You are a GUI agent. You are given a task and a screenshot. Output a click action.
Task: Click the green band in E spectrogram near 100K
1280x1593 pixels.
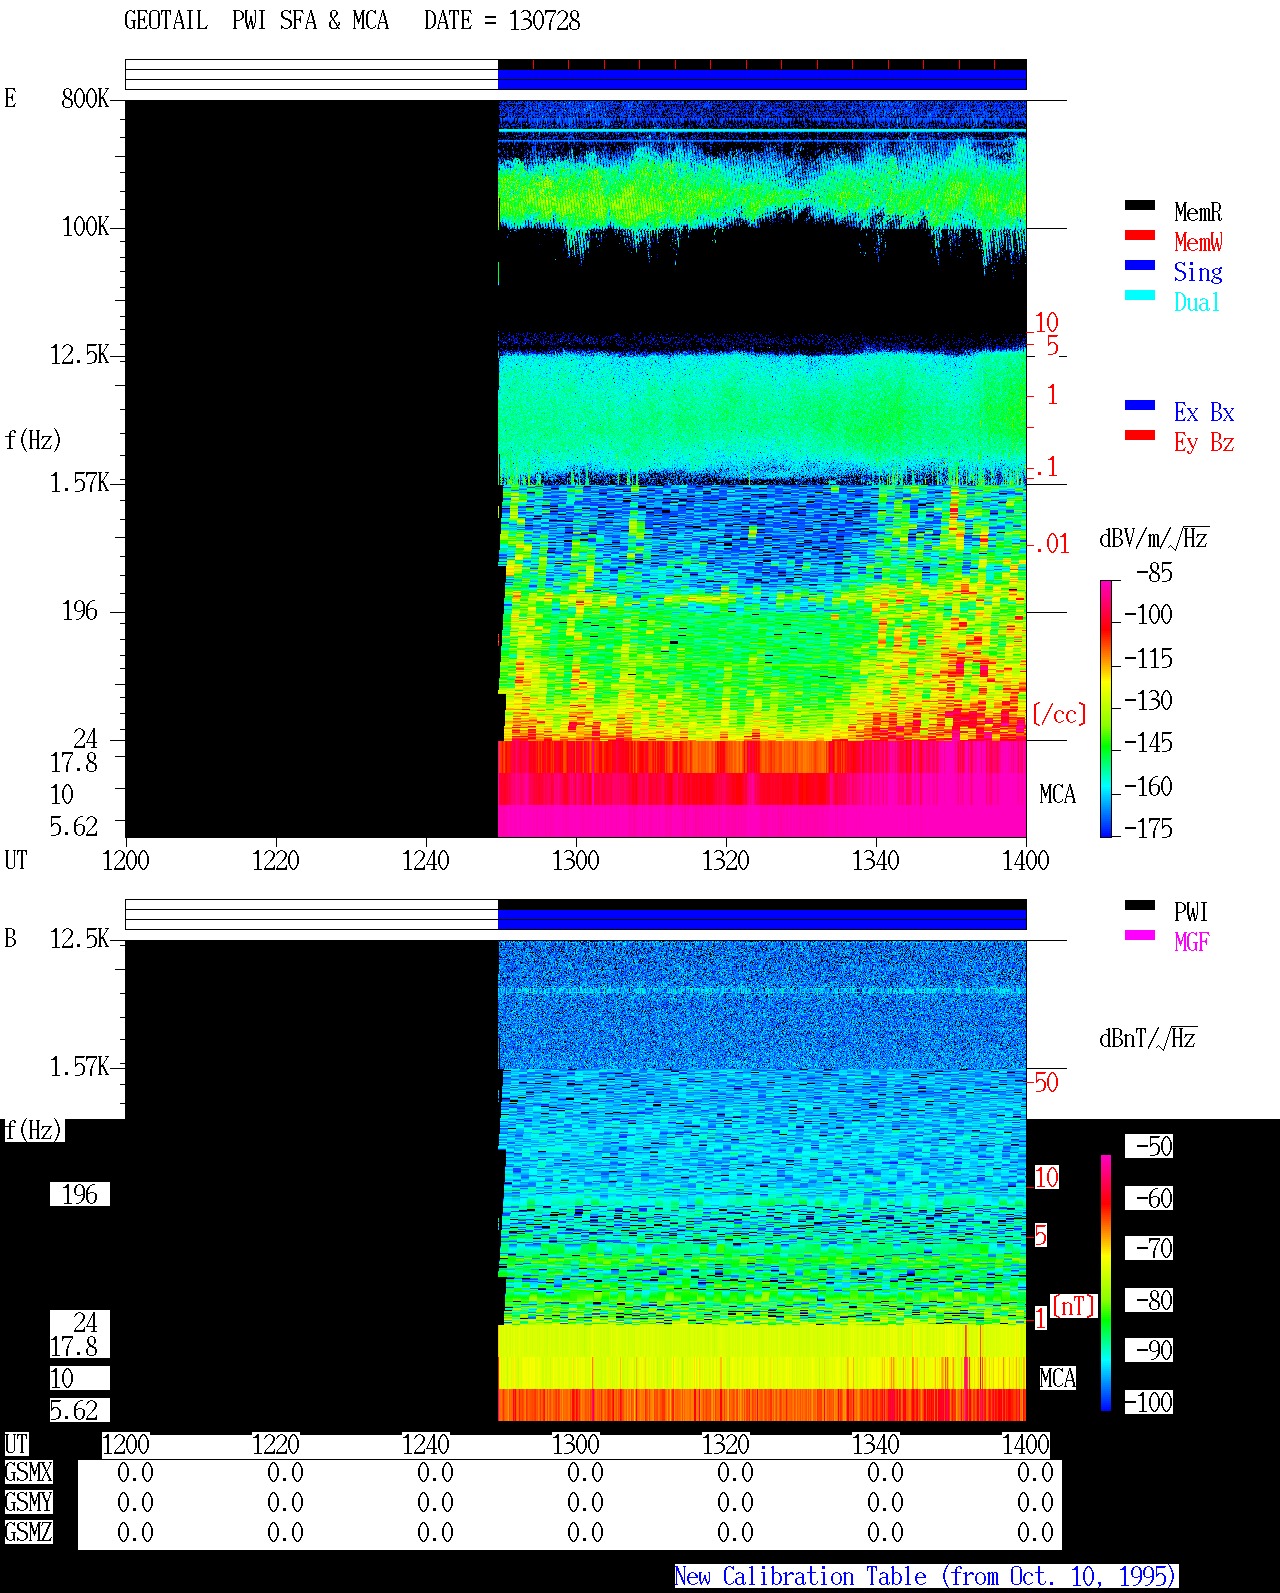tap(762, 192)
